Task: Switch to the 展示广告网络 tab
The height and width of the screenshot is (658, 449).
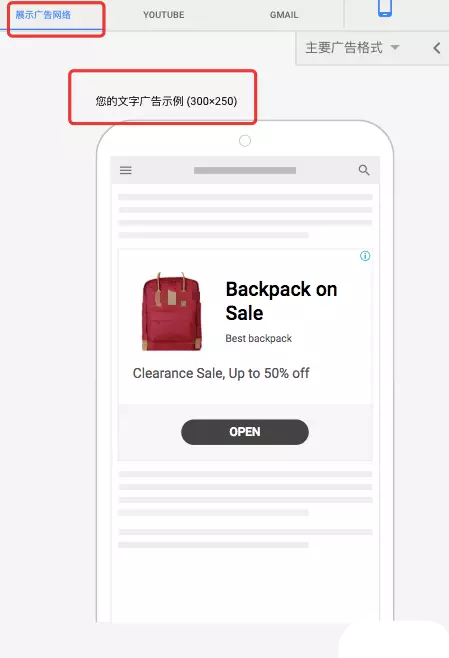Action: point(43,15)
